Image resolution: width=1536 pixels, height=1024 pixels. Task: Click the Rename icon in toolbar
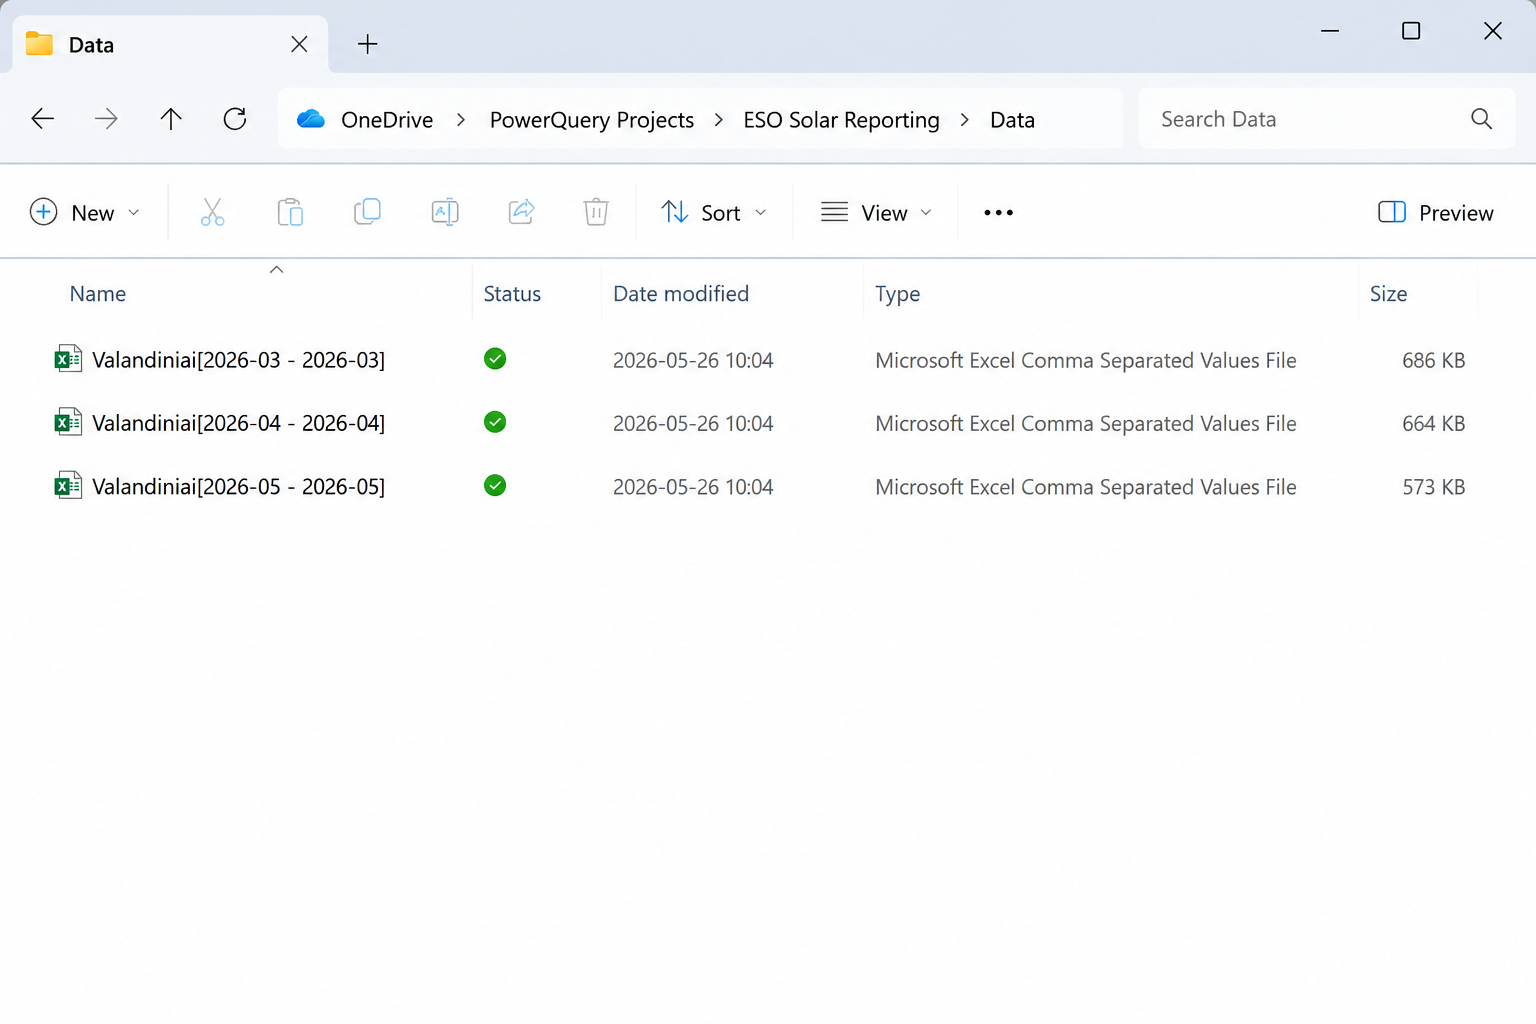(445, 212)
